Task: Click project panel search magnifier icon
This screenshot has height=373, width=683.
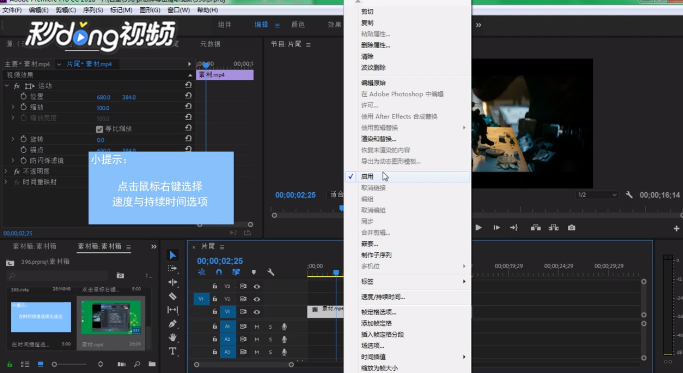Action: [137, 364]
